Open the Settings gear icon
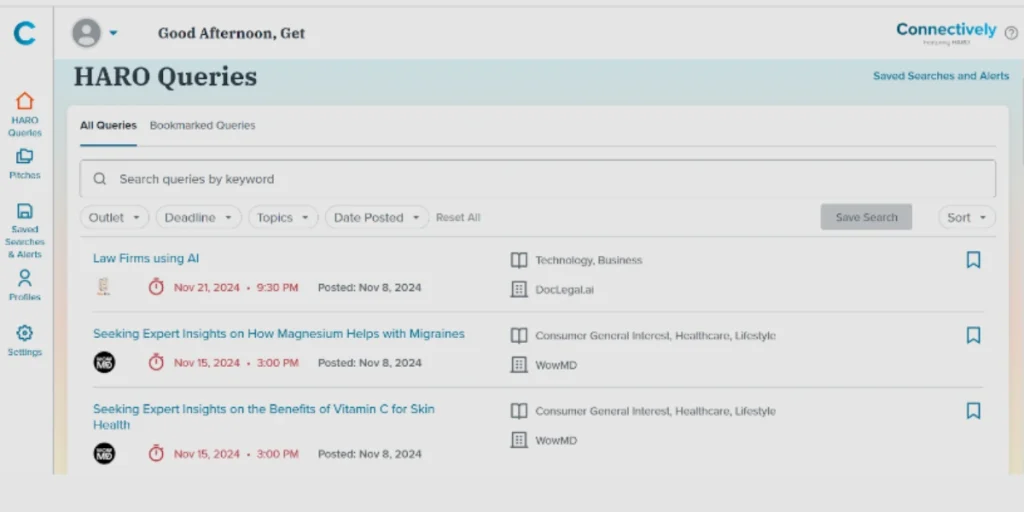Screen dimensions: 1024x512 25,333
